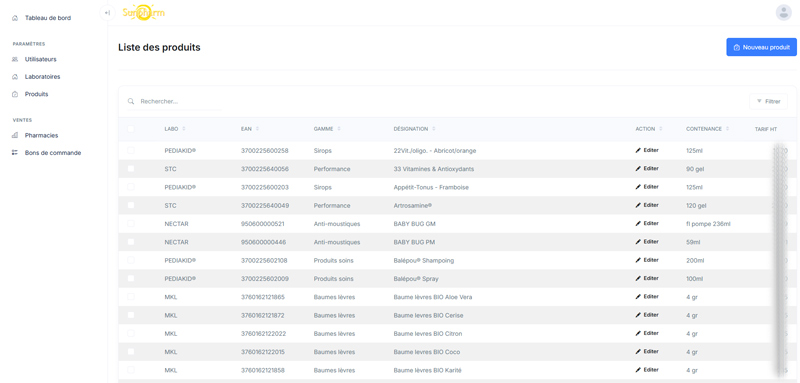800x383 pixels.
Task: Click the Pharmacies chart icon
Action: point(14,135)
